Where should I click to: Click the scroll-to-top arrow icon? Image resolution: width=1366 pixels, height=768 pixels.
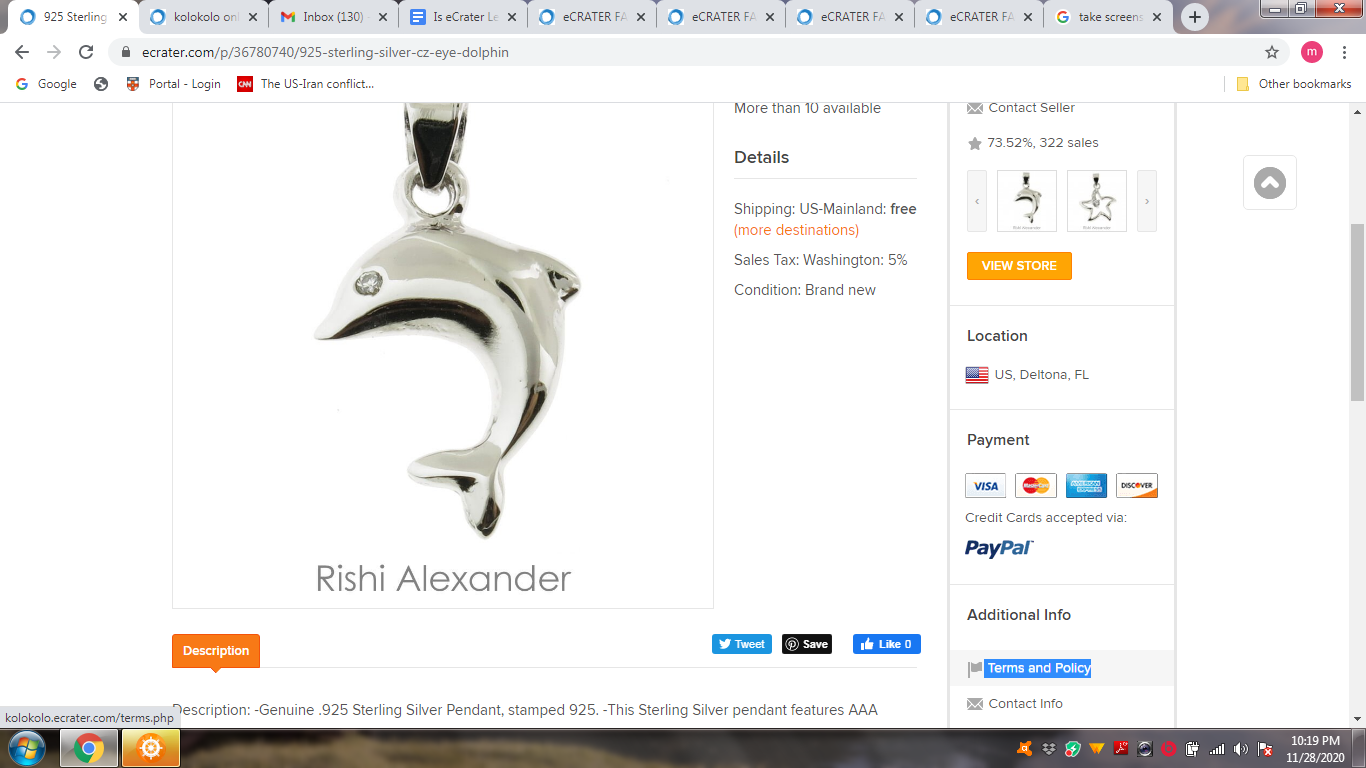point(1270,183)
